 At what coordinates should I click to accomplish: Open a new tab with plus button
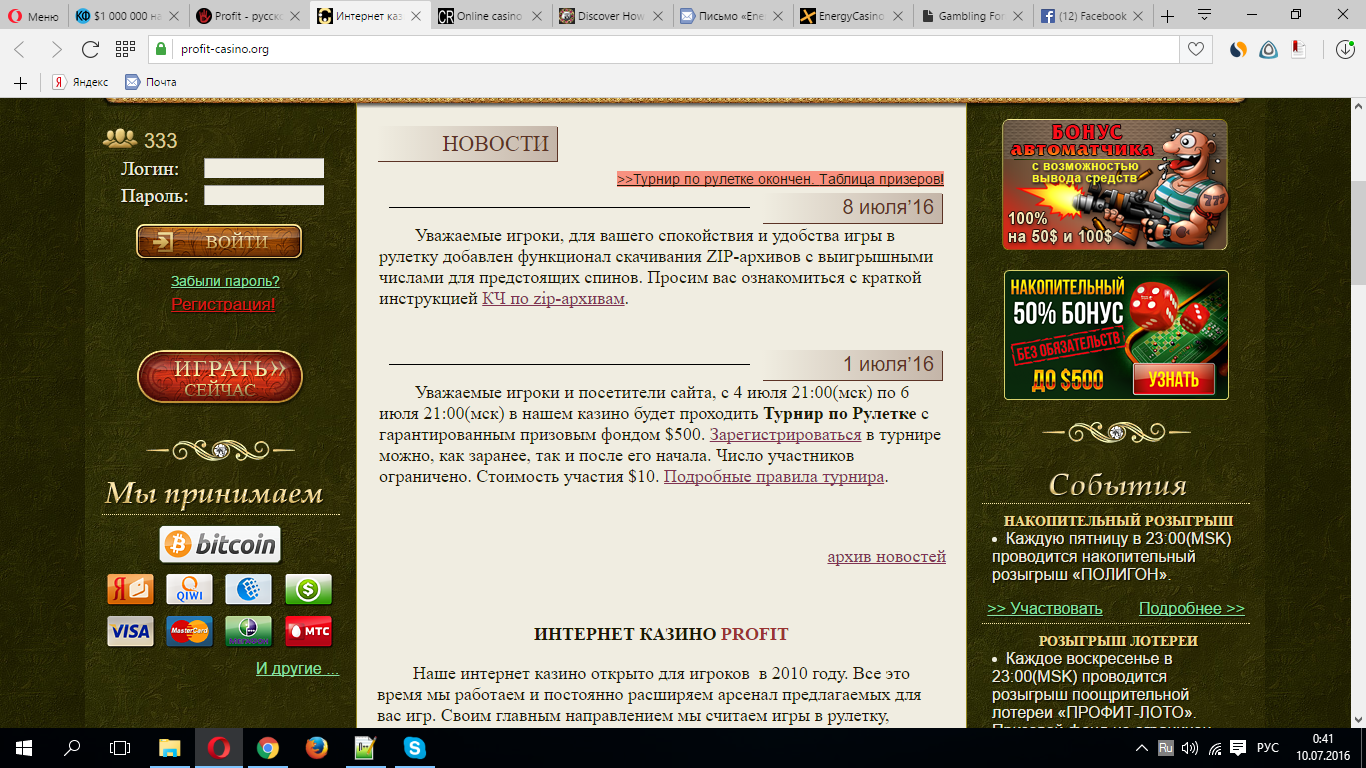pos(1167,16)
